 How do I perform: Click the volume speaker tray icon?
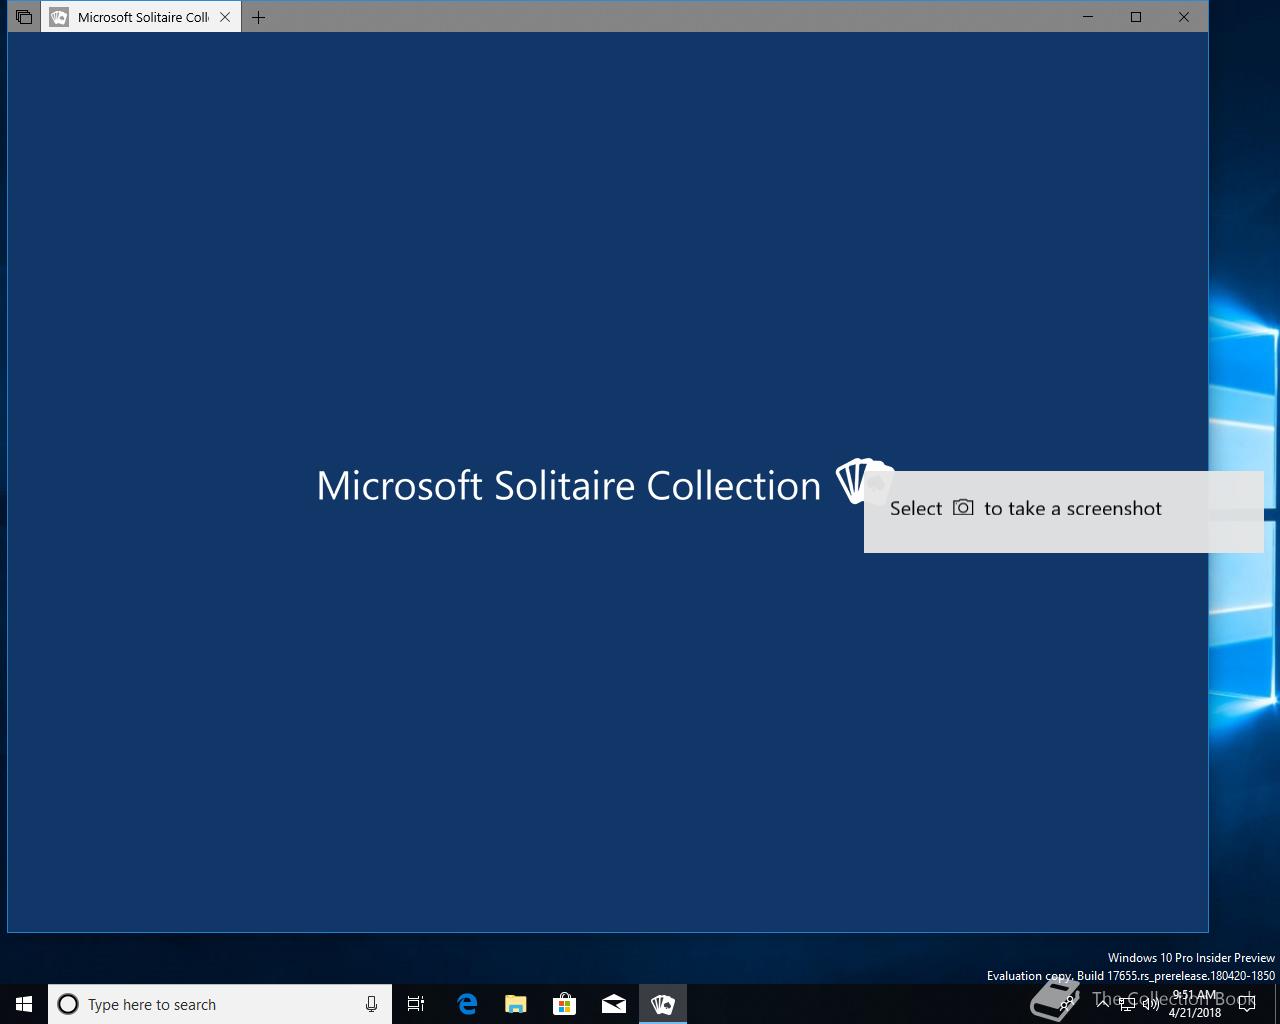(1151, 1004)
